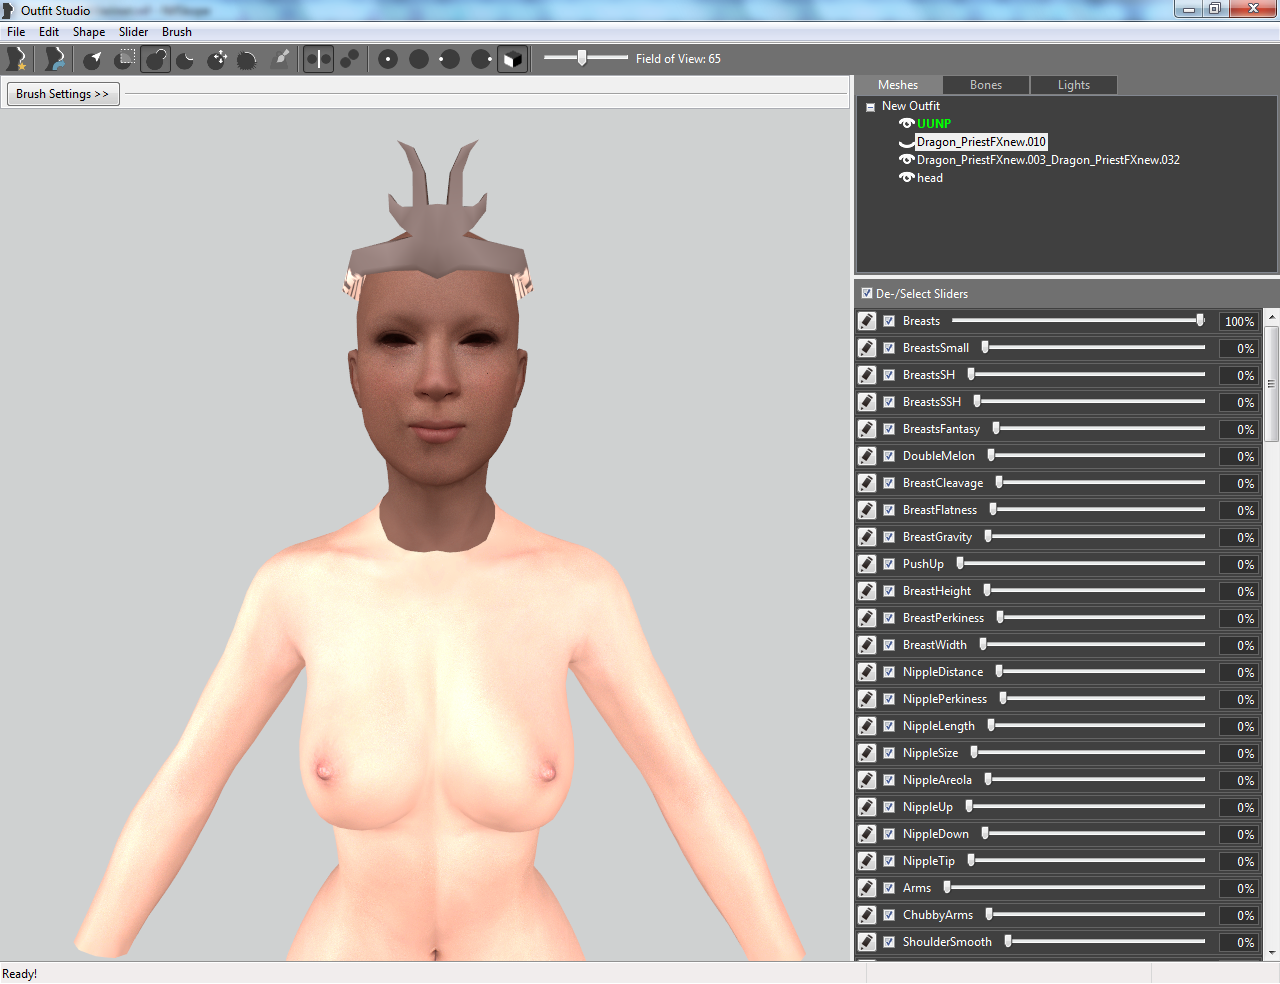This screenshot has height=984, width=1280.
Task: Open the Shape menu
Action: pos(89,32)
